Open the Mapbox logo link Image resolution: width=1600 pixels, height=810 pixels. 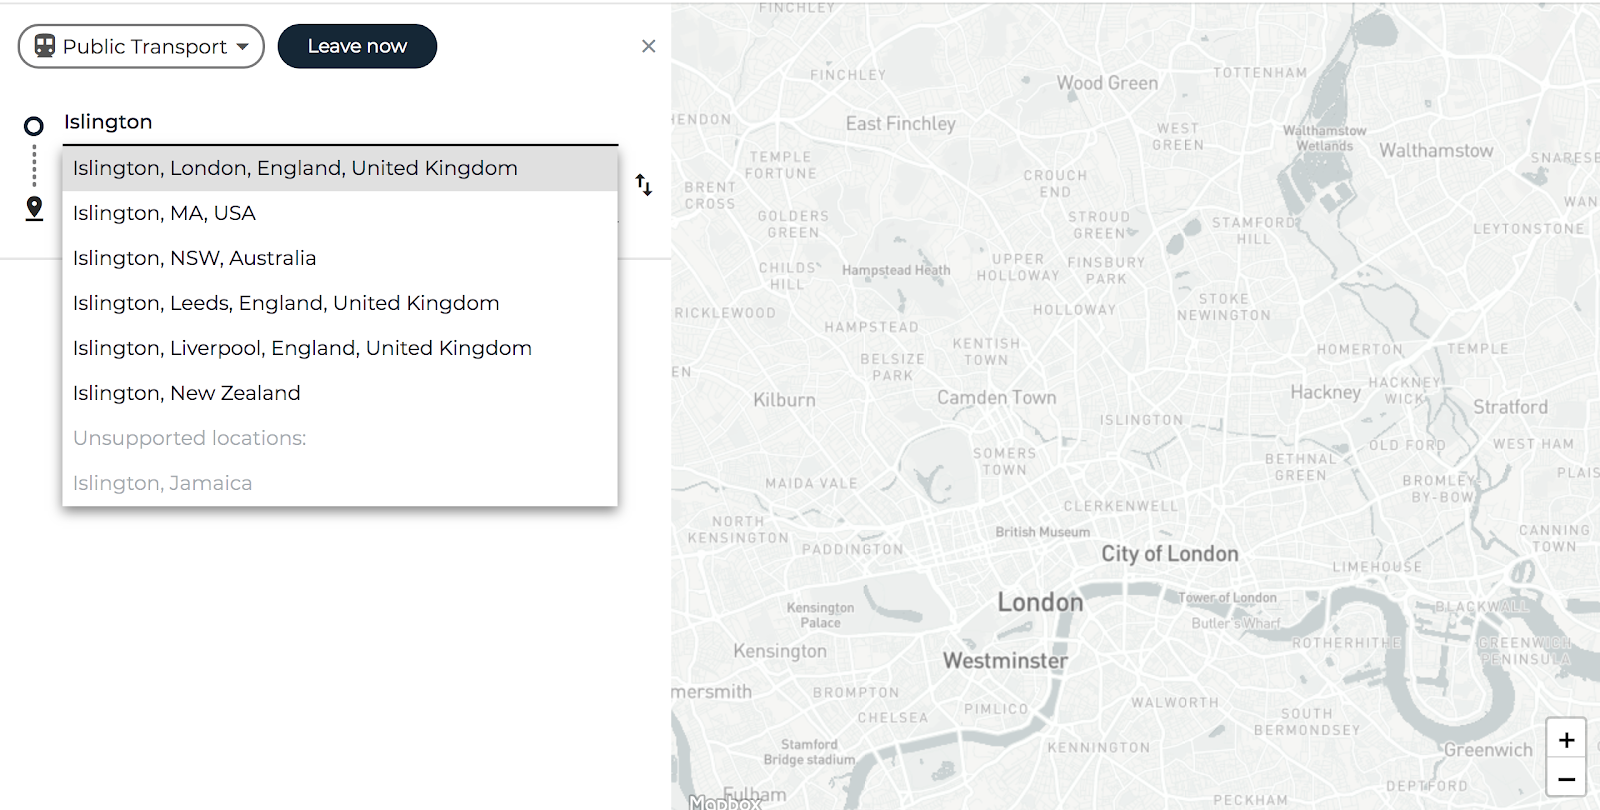point(724,801)
